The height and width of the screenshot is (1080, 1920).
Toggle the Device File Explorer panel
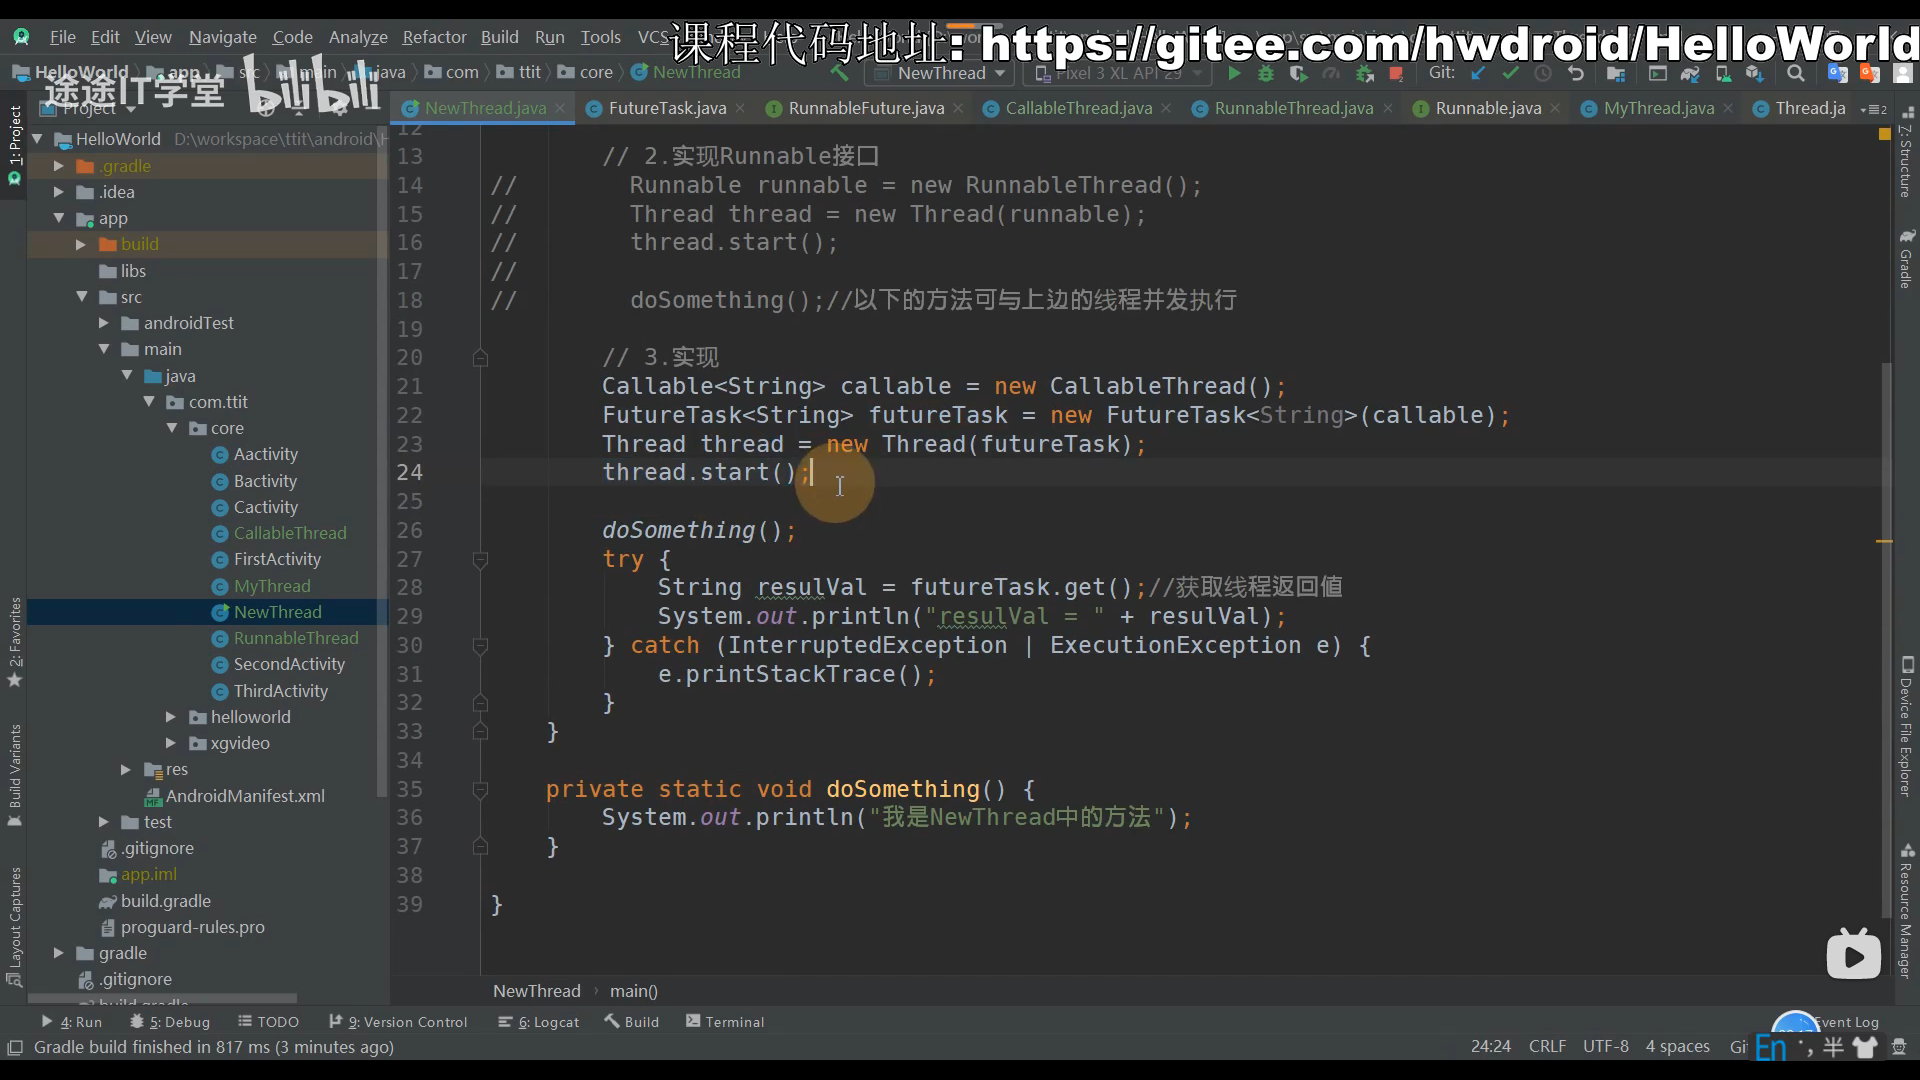[x=1906, y=727]
